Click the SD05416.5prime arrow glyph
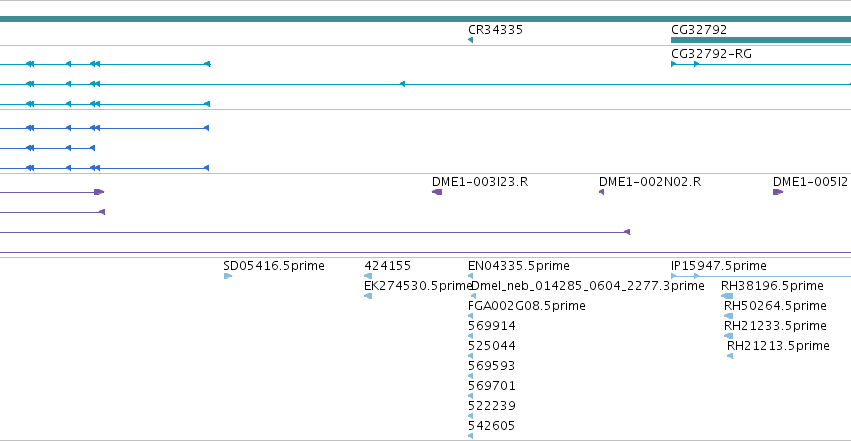851x441 pixels. (228, 276)
